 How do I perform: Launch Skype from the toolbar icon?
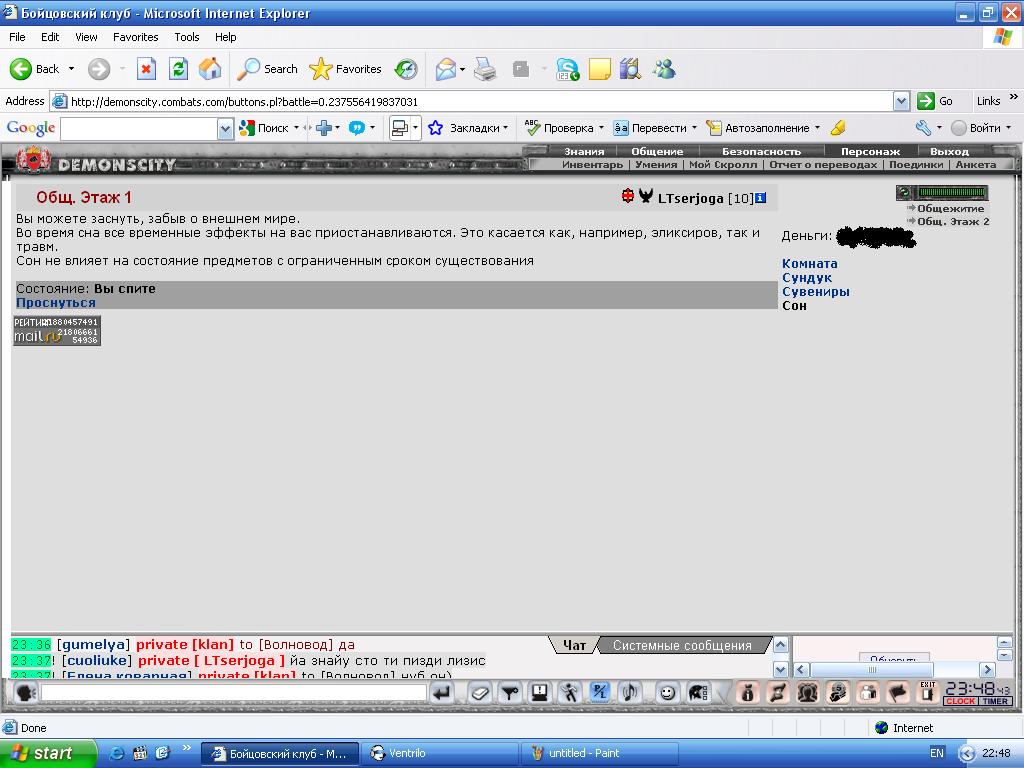567,69
